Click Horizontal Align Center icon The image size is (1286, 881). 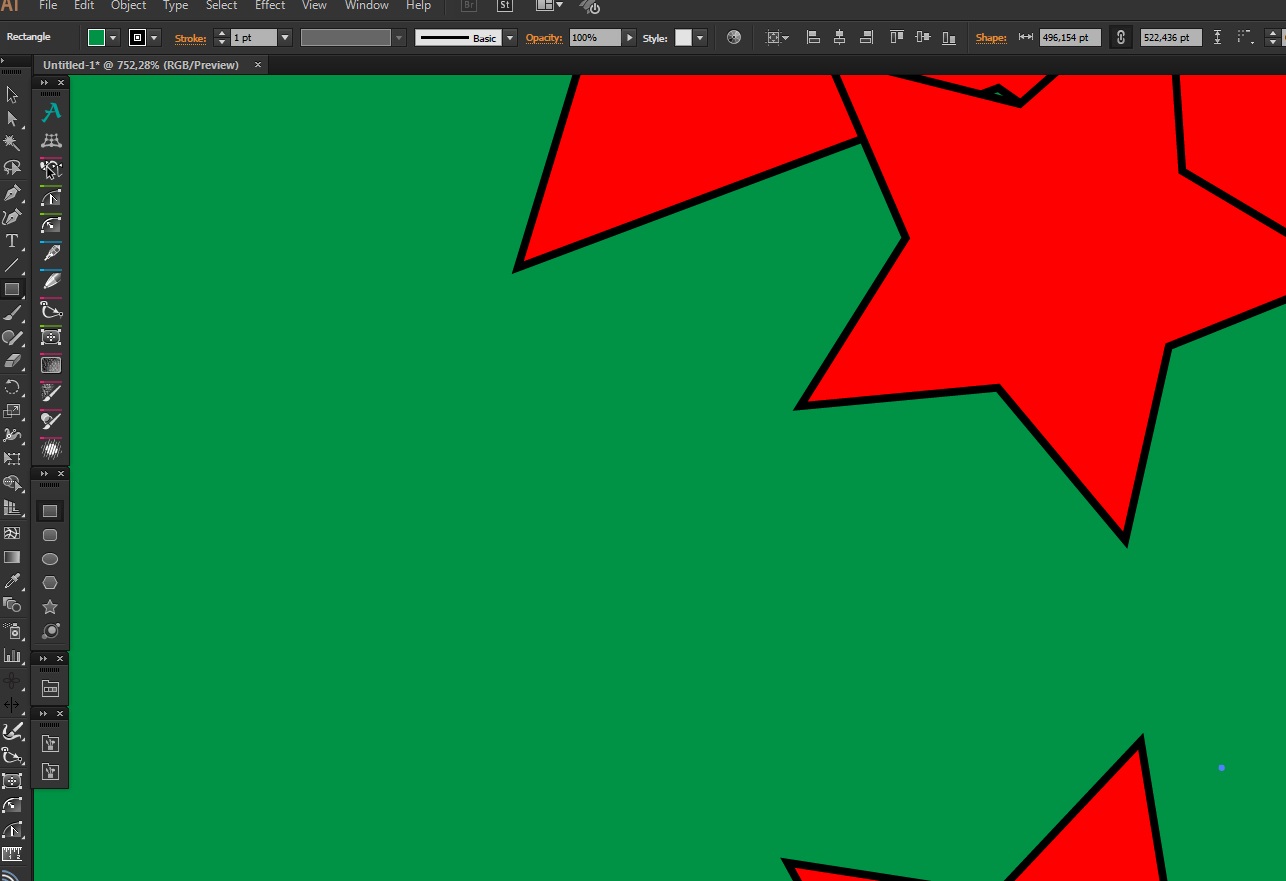[839, 37]
